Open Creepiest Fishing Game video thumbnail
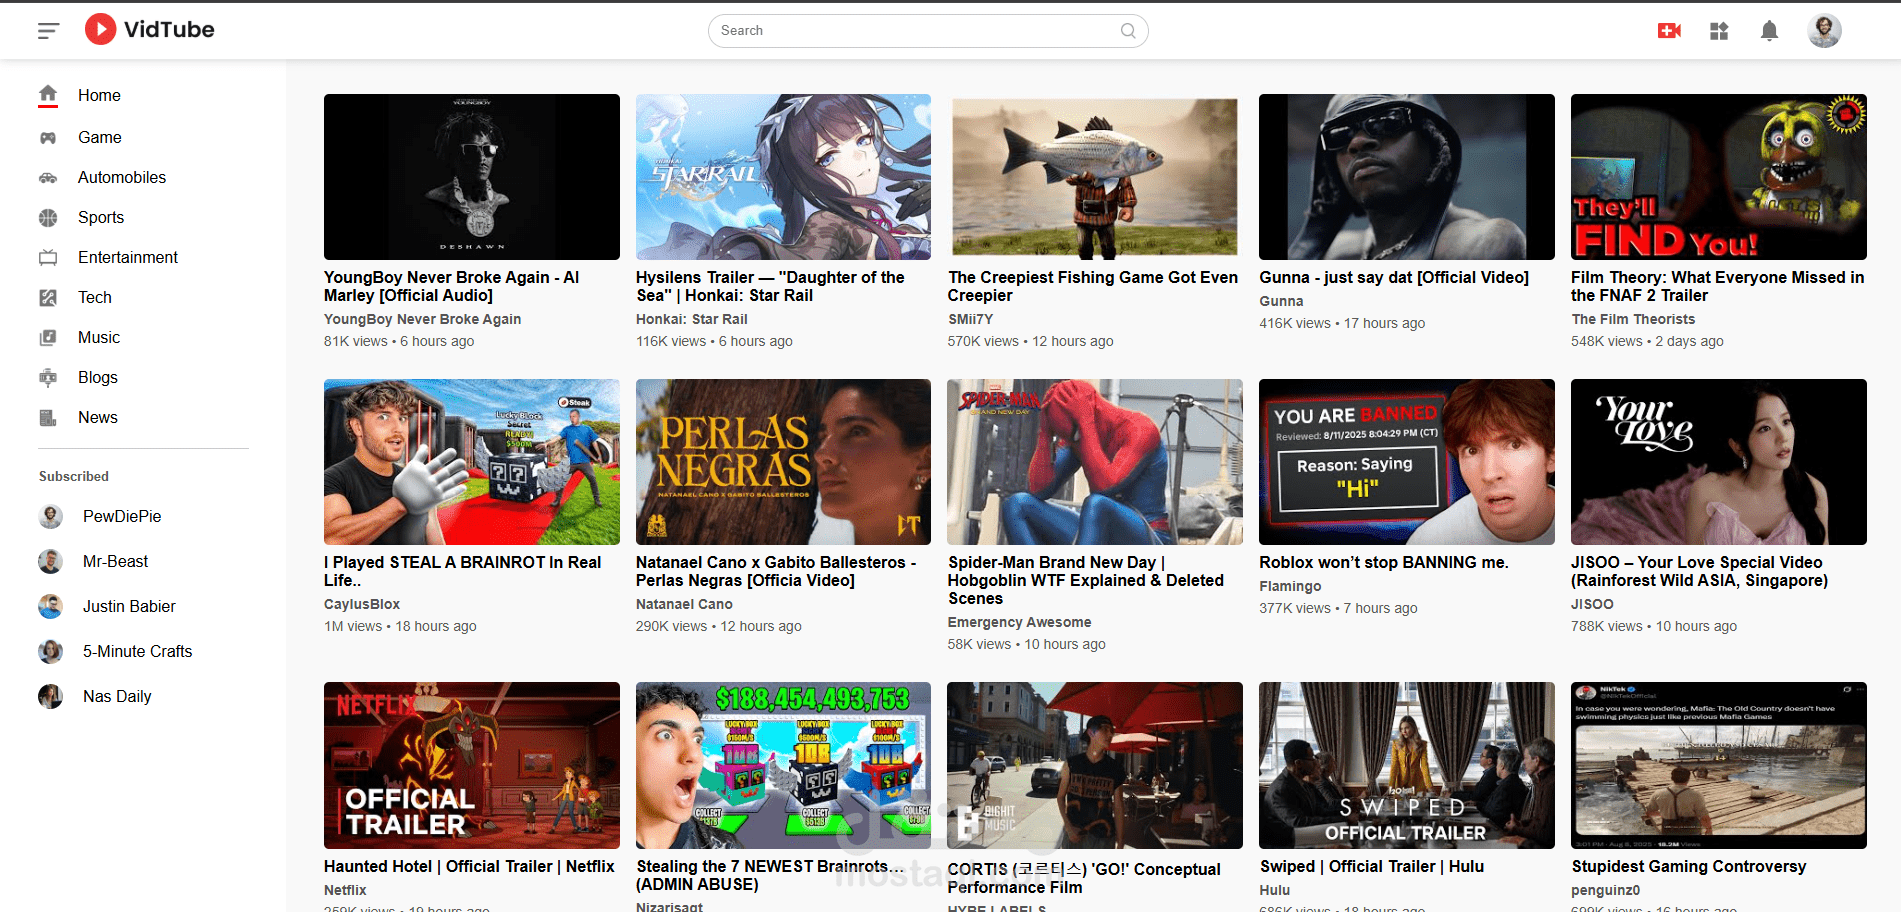Image resolution: width=1901 pixels, height=912 pixels. [1095, 177]
